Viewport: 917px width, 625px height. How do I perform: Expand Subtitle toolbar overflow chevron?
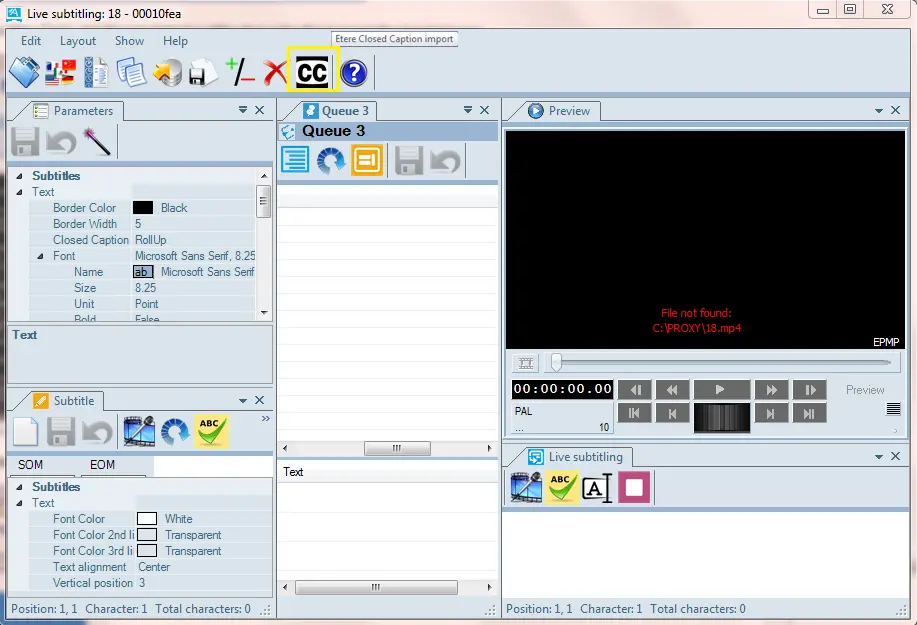point(265,419)
